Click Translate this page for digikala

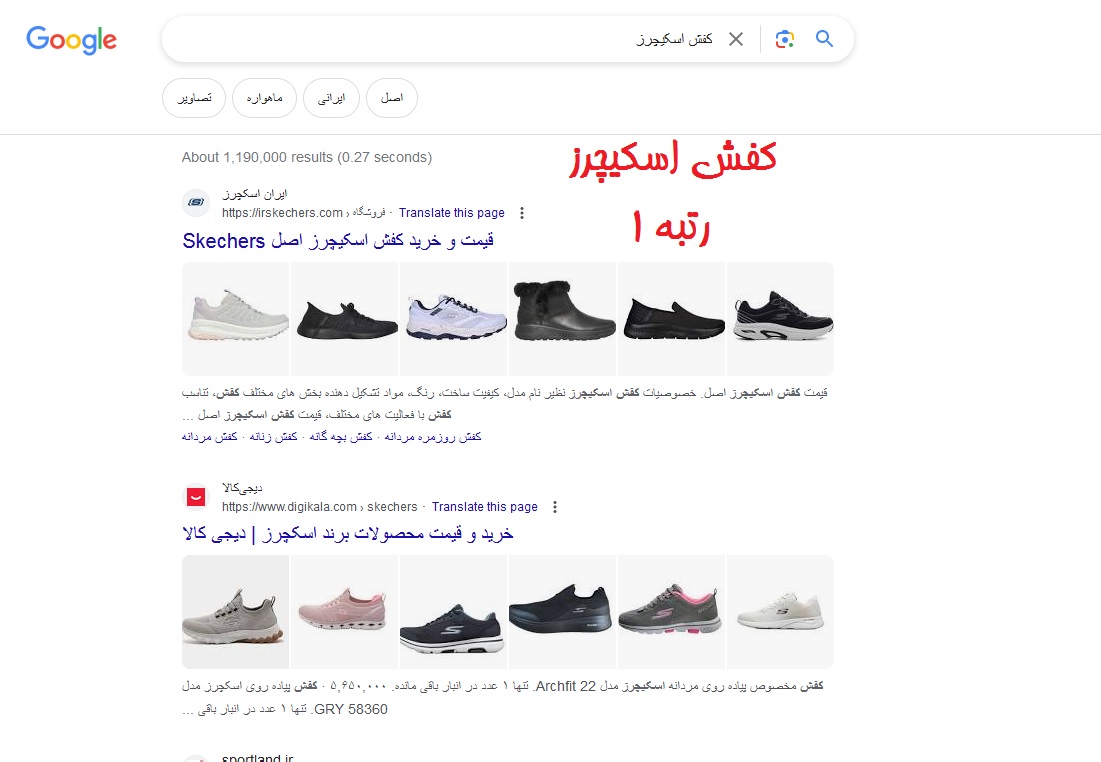pyautogui.click(x=484, y=506)
